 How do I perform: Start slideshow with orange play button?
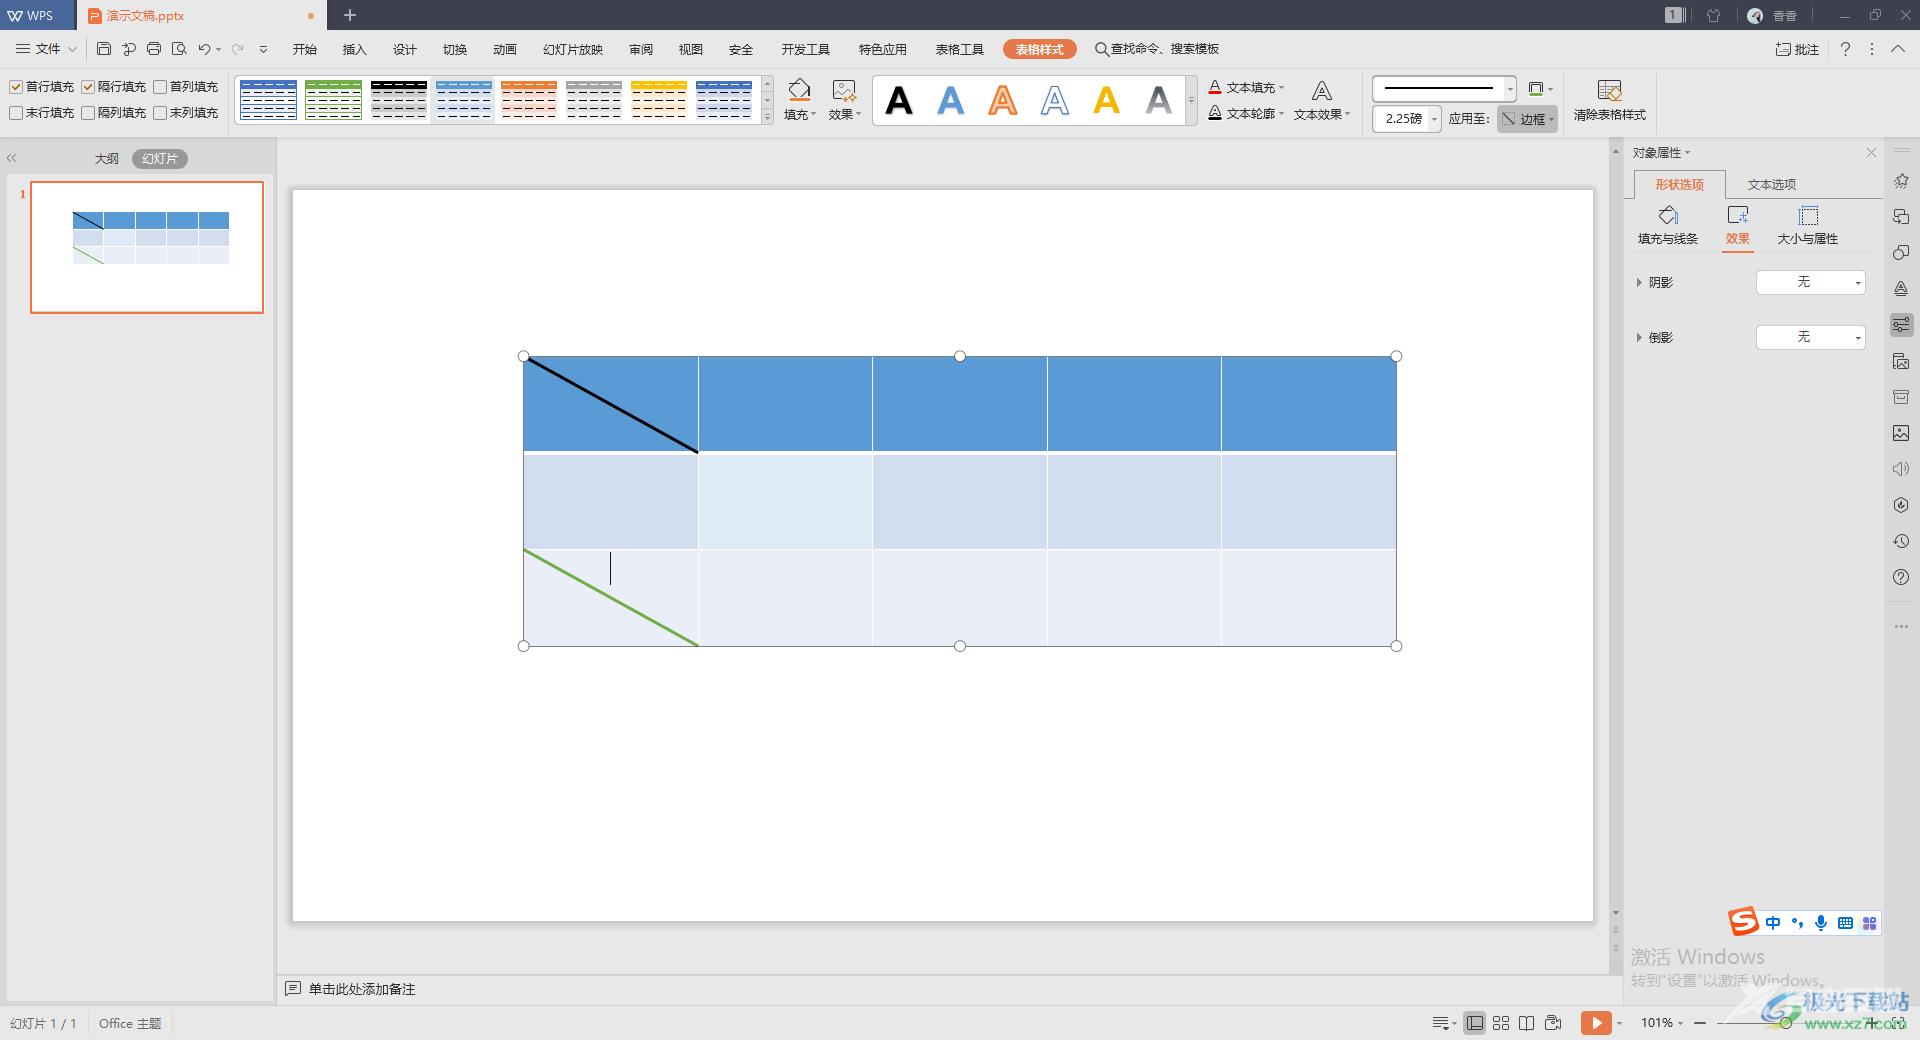[x=1595, y=1022]
